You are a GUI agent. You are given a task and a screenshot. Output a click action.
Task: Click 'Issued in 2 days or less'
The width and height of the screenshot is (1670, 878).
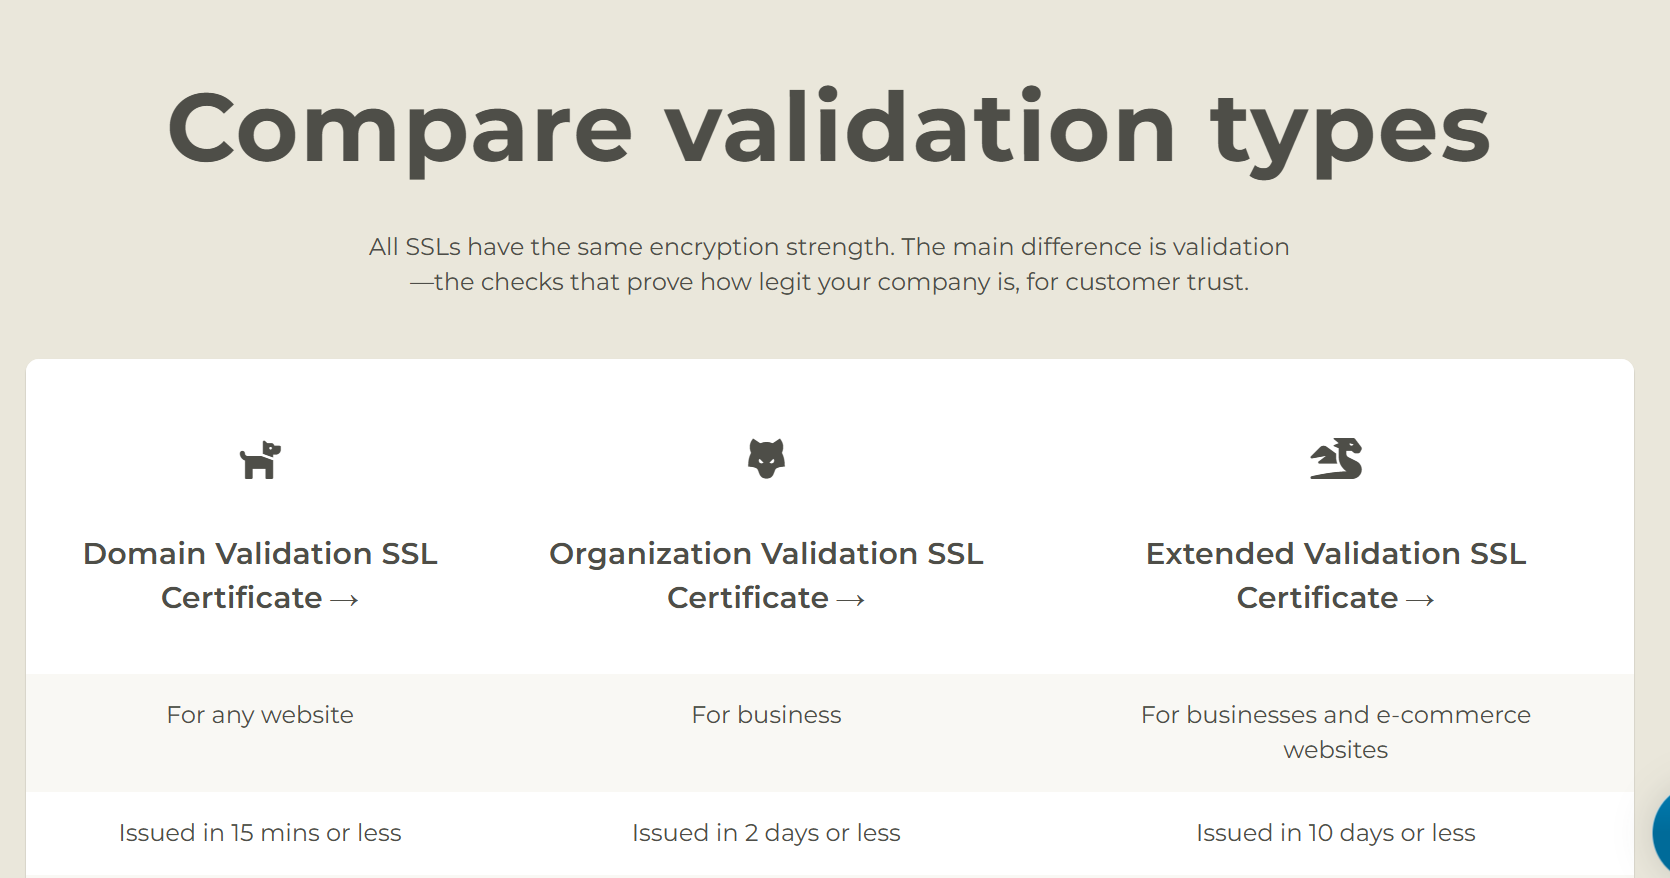pos(766,833)
